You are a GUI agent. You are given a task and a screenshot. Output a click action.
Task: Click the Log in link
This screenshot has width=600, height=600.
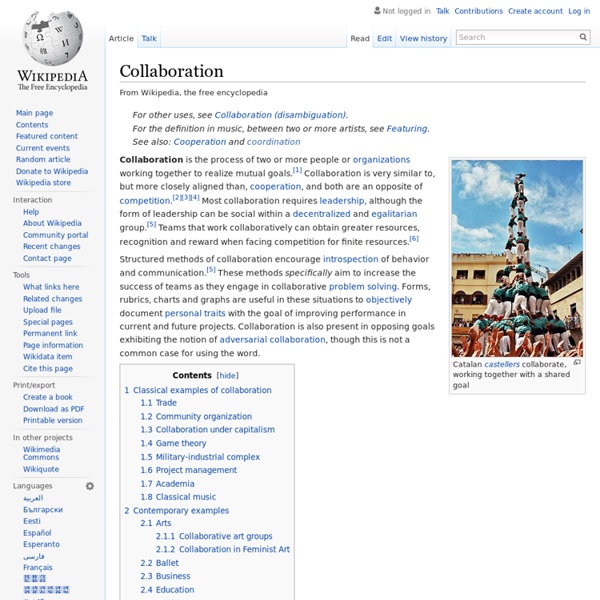point(579,11)
